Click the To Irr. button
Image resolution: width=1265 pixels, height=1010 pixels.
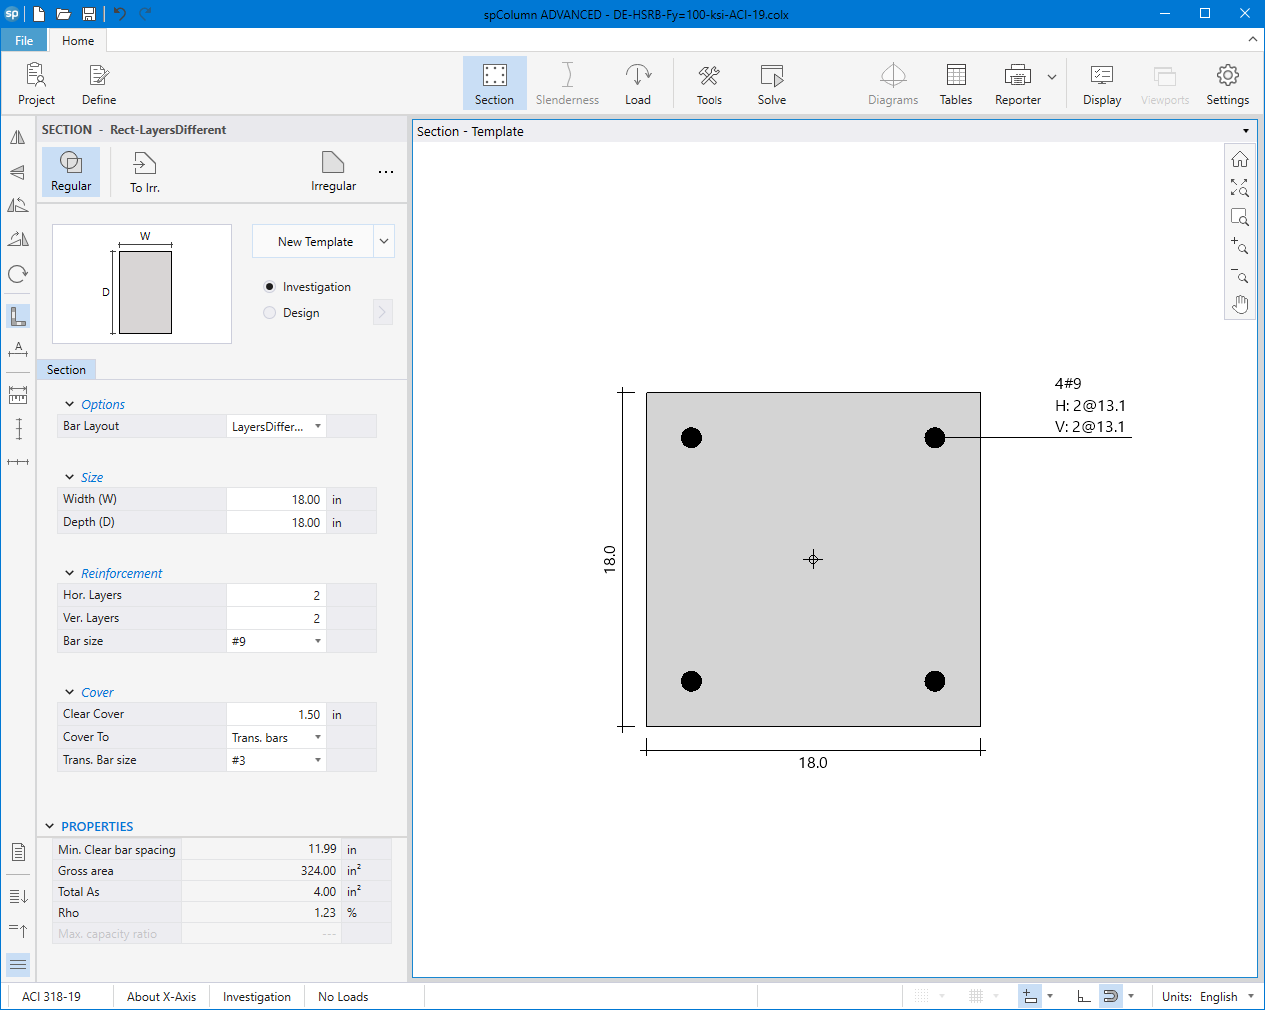144,172
